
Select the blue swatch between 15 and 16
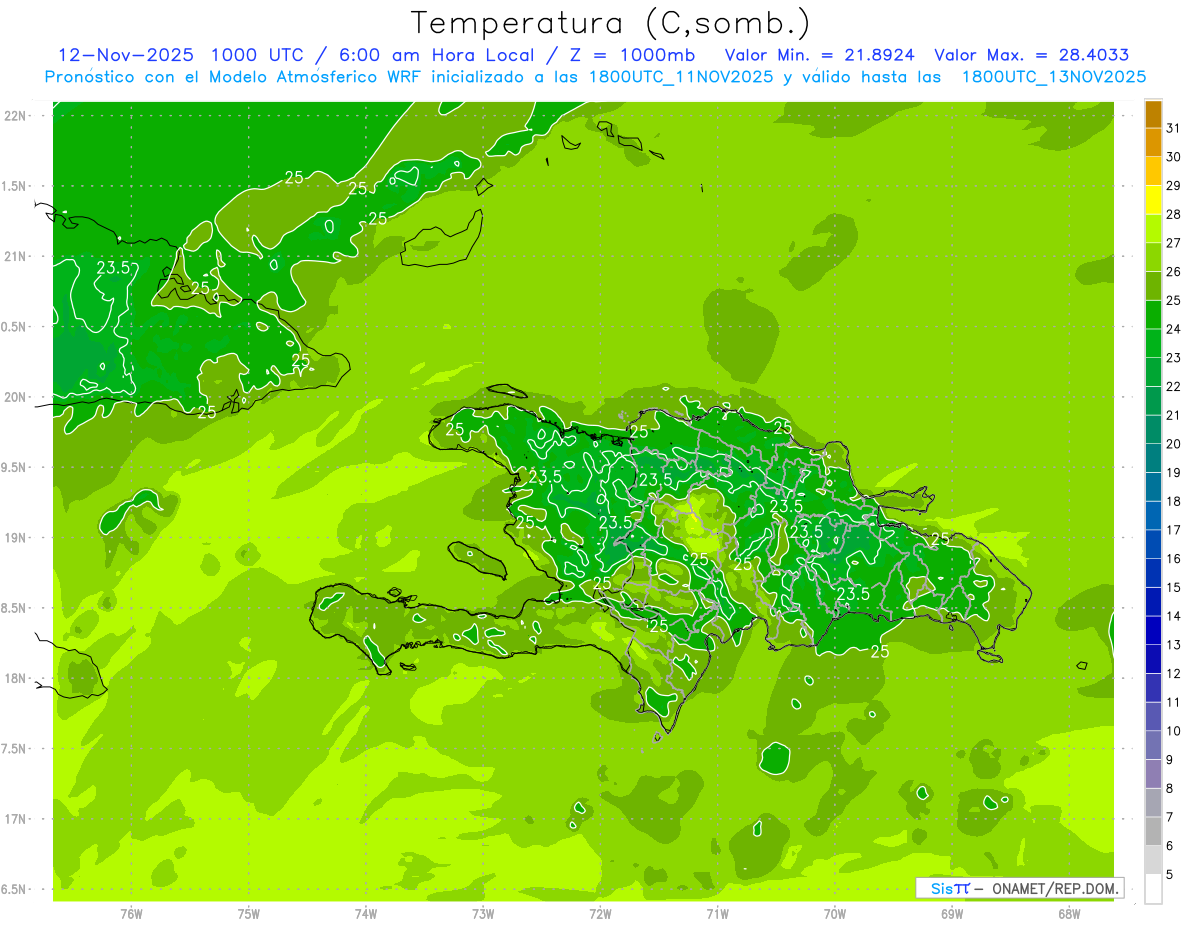pos(1153,574)
